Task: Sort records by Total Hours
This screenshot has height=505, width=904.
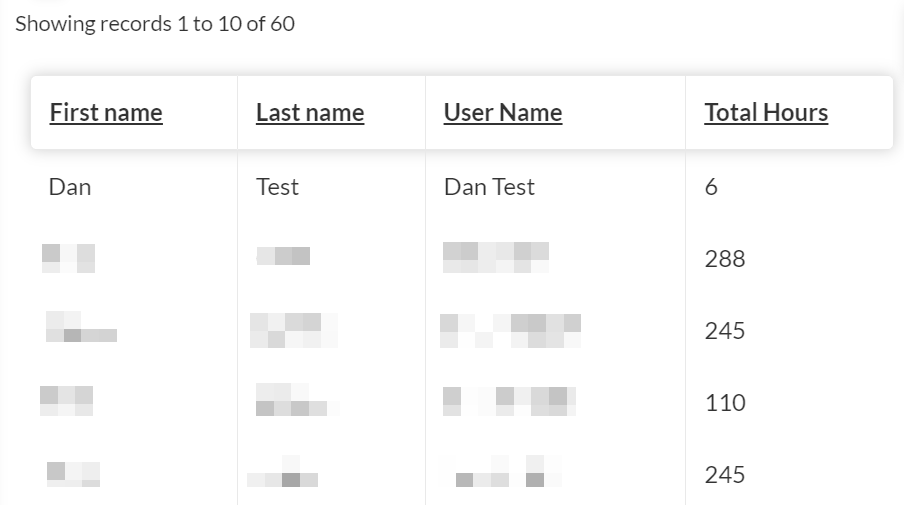Action: click(766, 112)
